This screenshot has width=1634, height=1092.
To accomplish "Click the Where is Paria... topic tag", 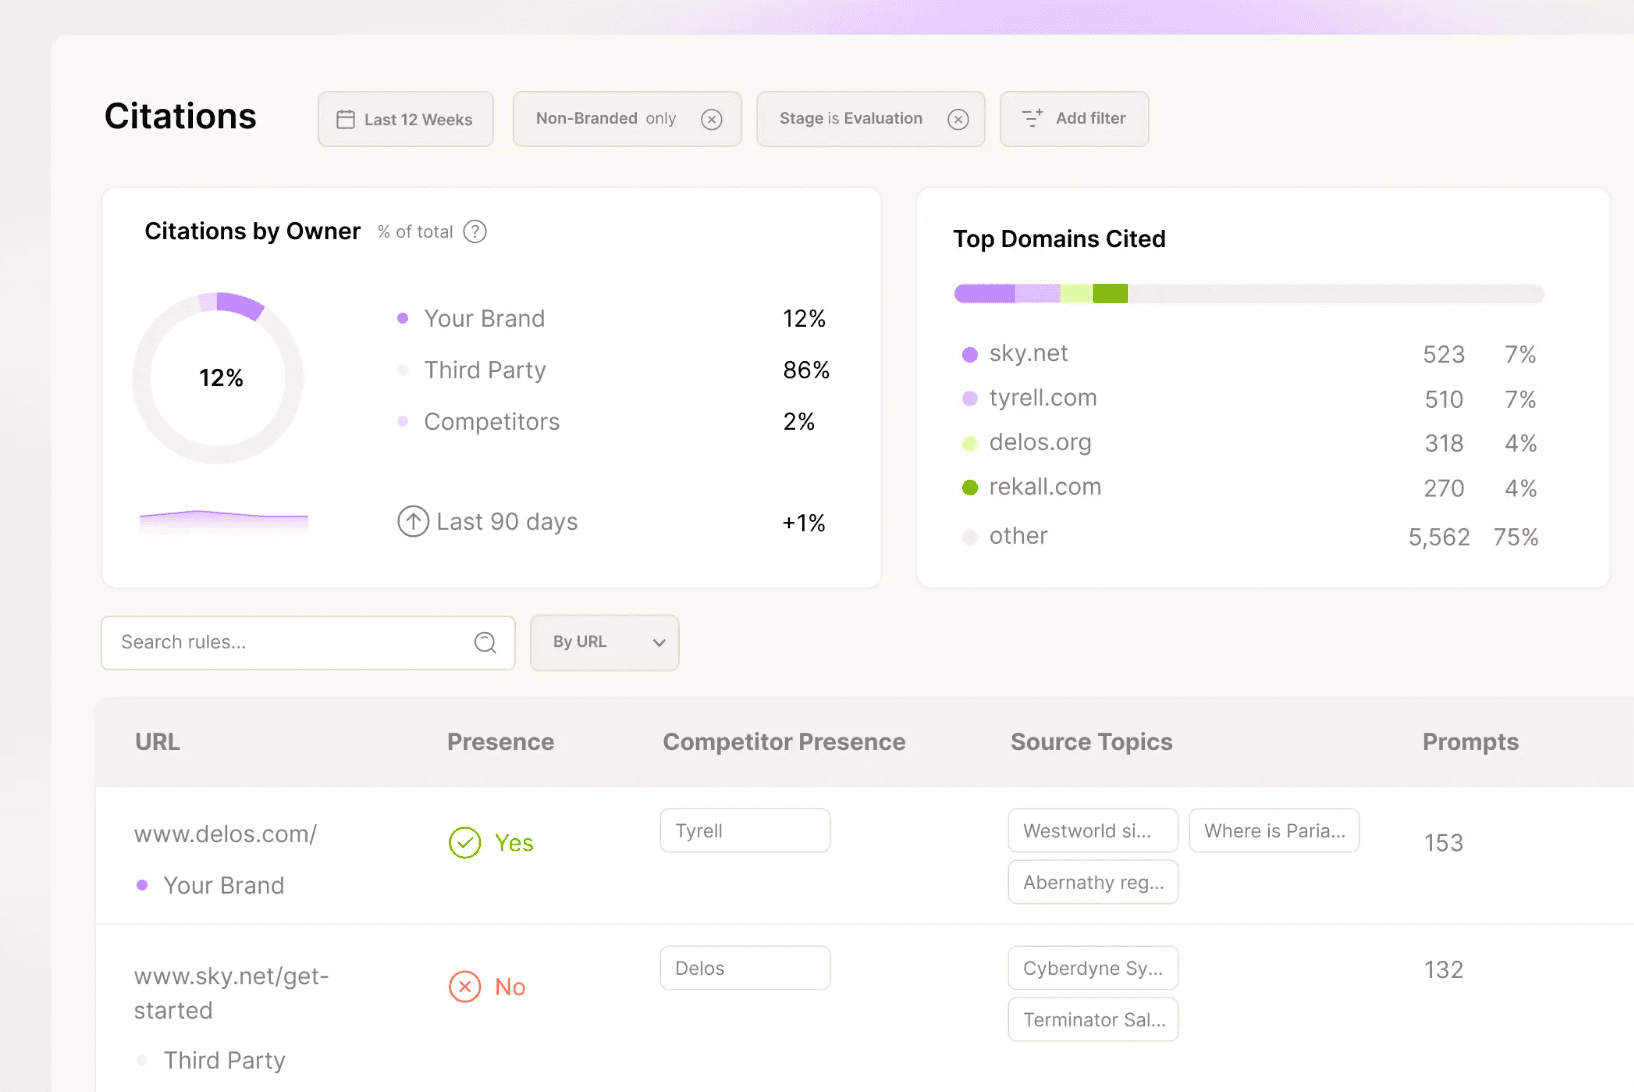I will tap(1274, 831).
